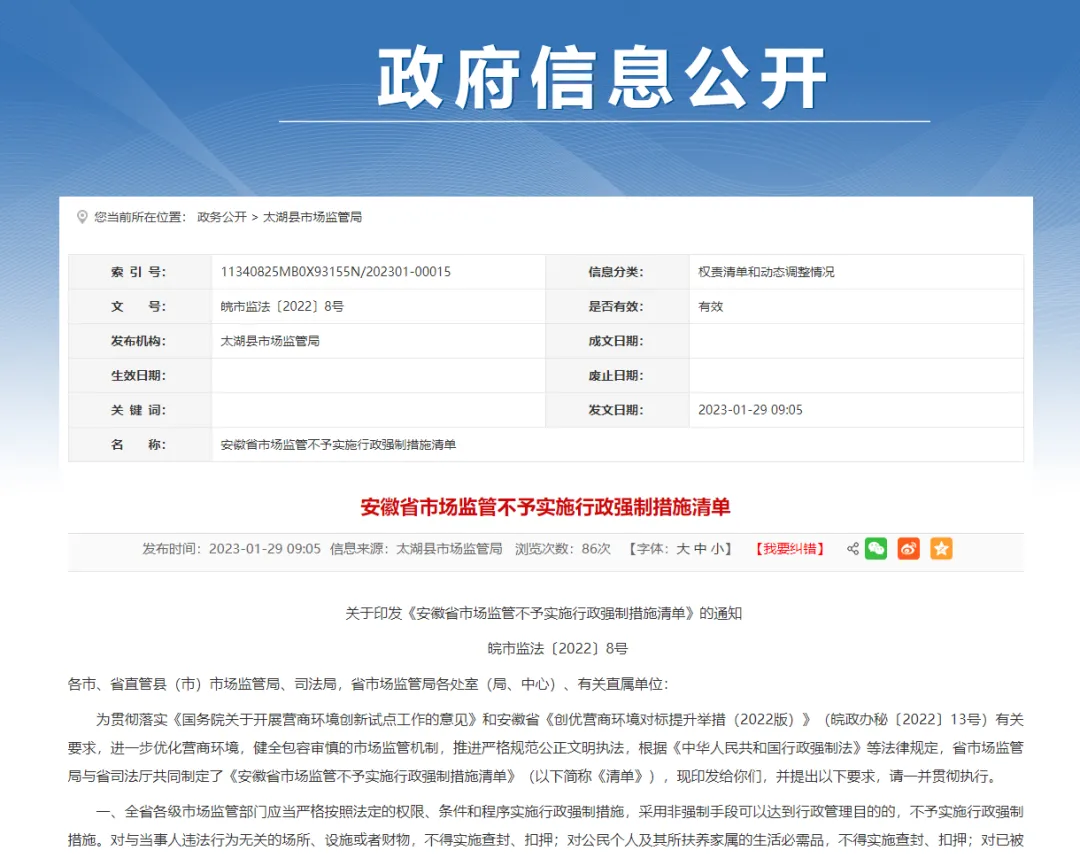This screenshot has height=858, width=1080.
Task: Share the article via WeChat icon
Action: tap(876, 549)
